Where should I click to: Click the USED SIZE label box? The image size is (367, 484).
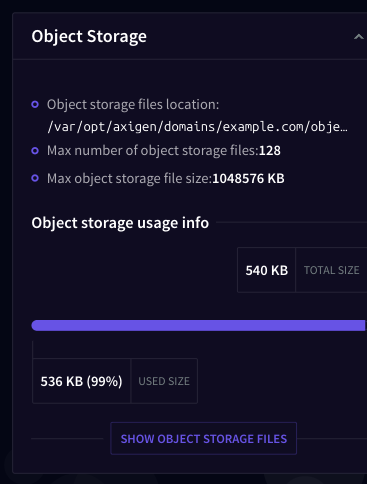click(x=164, y=381)
